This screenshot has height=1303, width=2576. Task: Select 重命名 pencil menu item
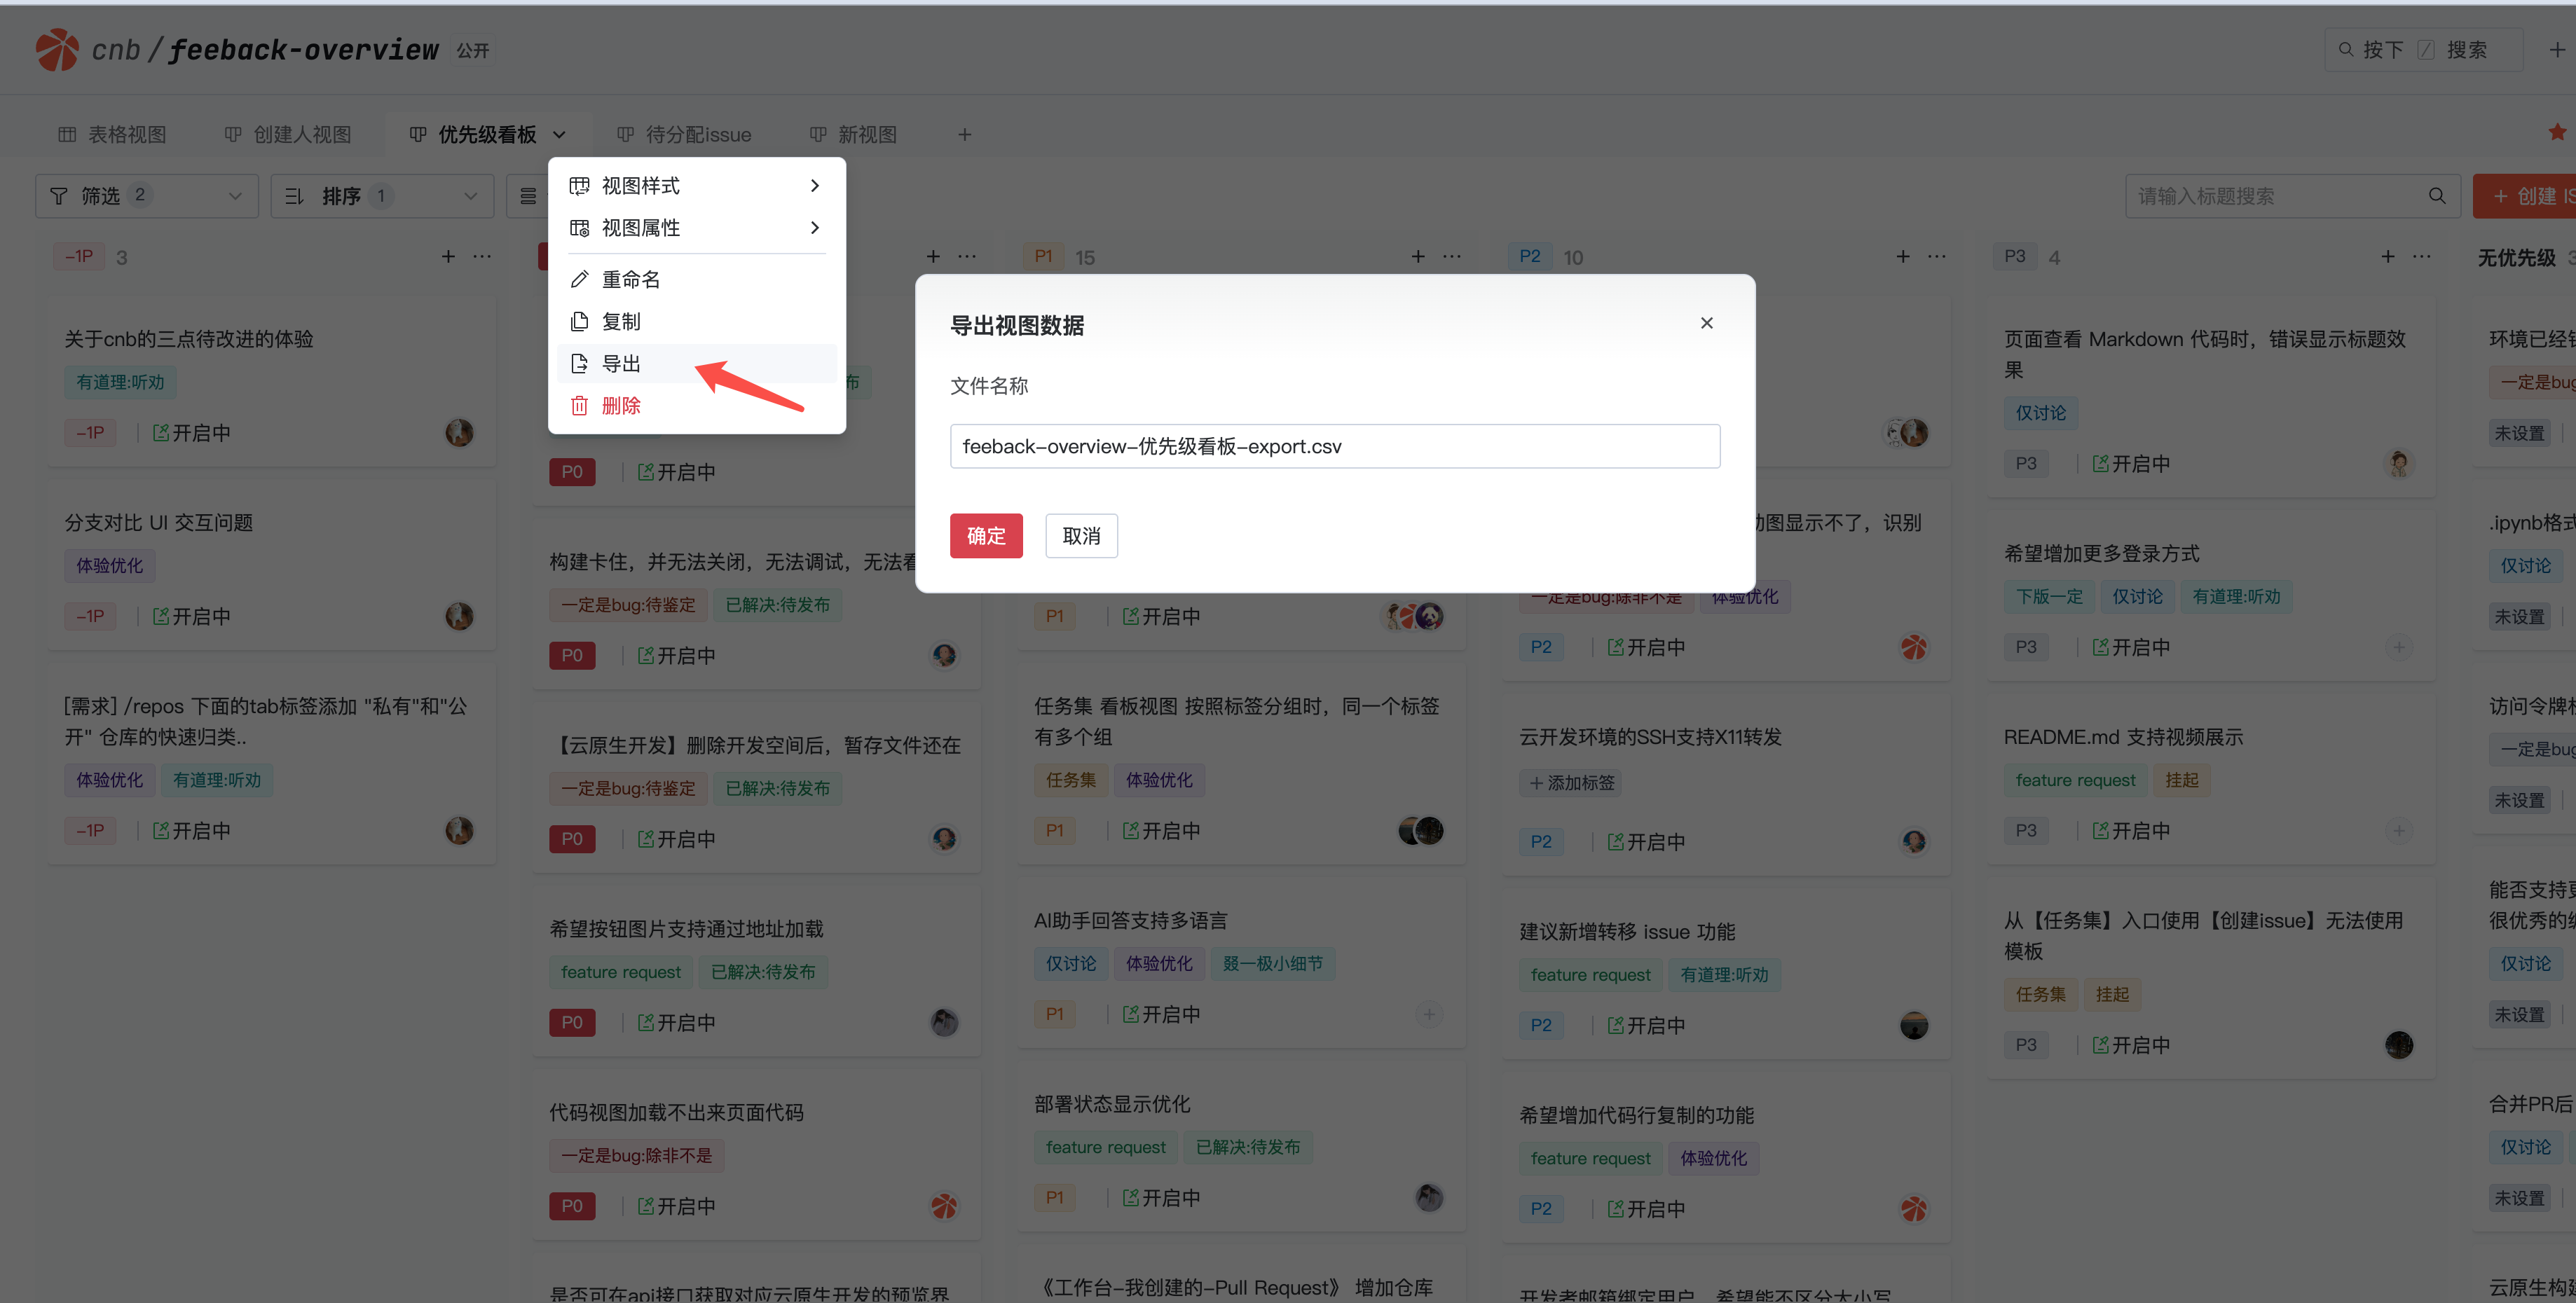pos(630,280)
